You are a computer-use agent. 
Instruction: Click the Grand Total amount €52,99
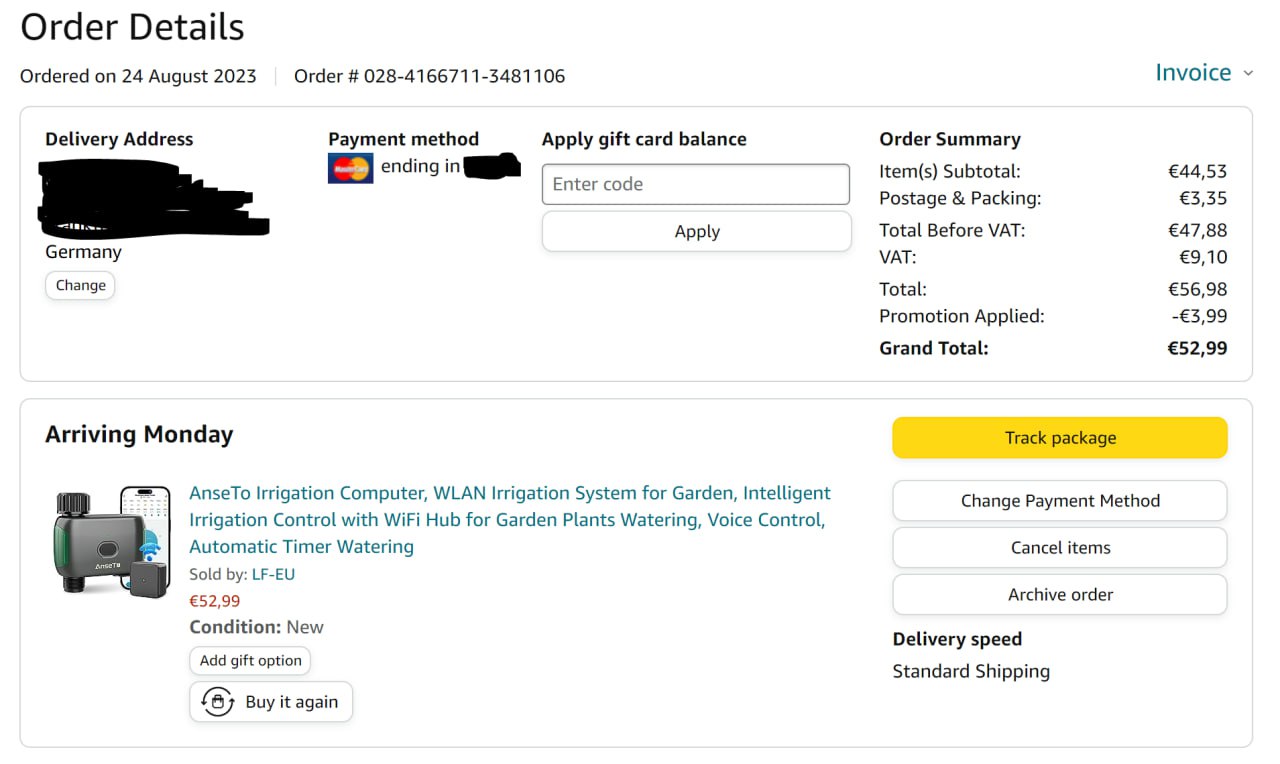(x=1197, y=349)
